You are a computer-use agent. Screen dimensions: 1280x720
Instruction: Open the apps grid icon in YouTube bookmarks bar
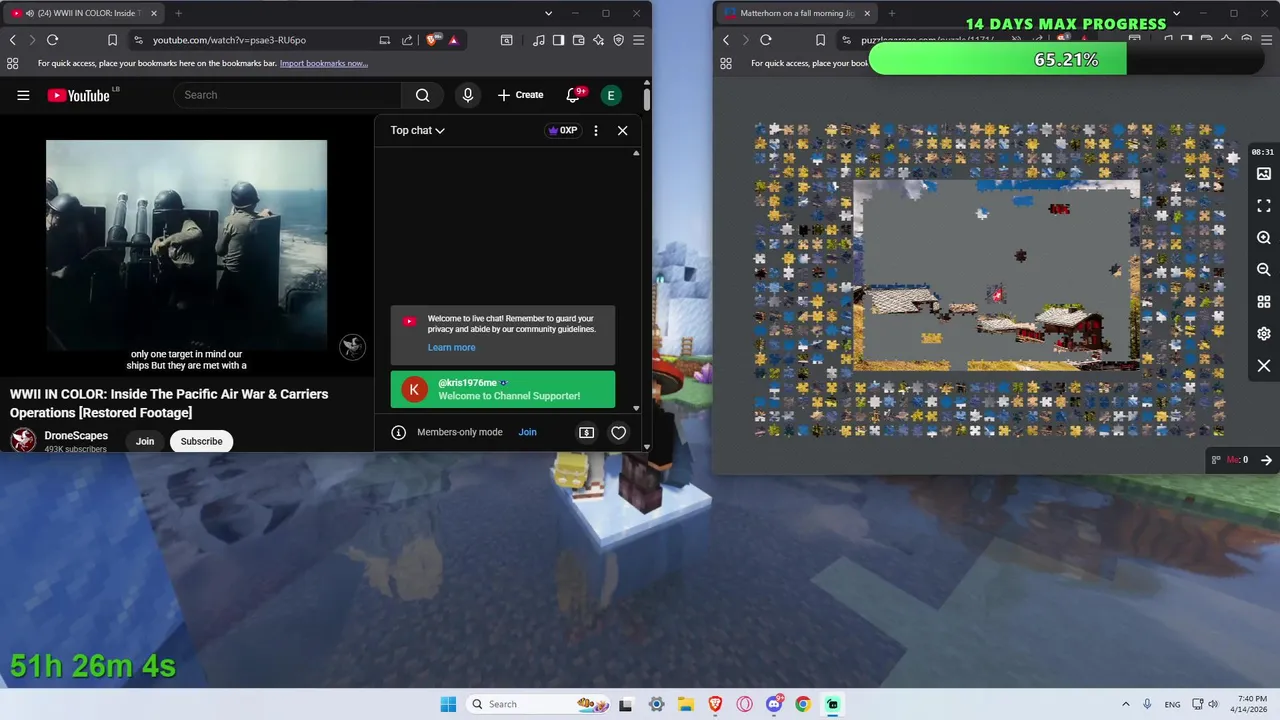pos(12,63)
